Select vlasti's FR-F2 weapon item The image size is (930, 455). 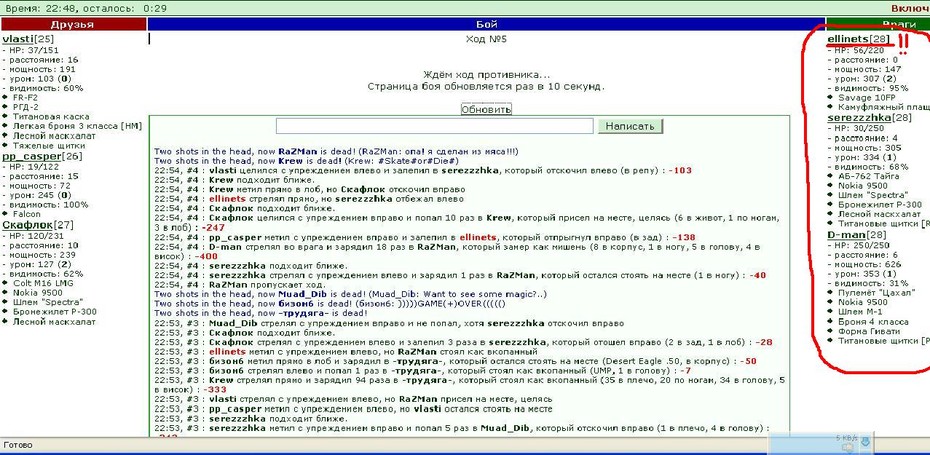[24, 98]
